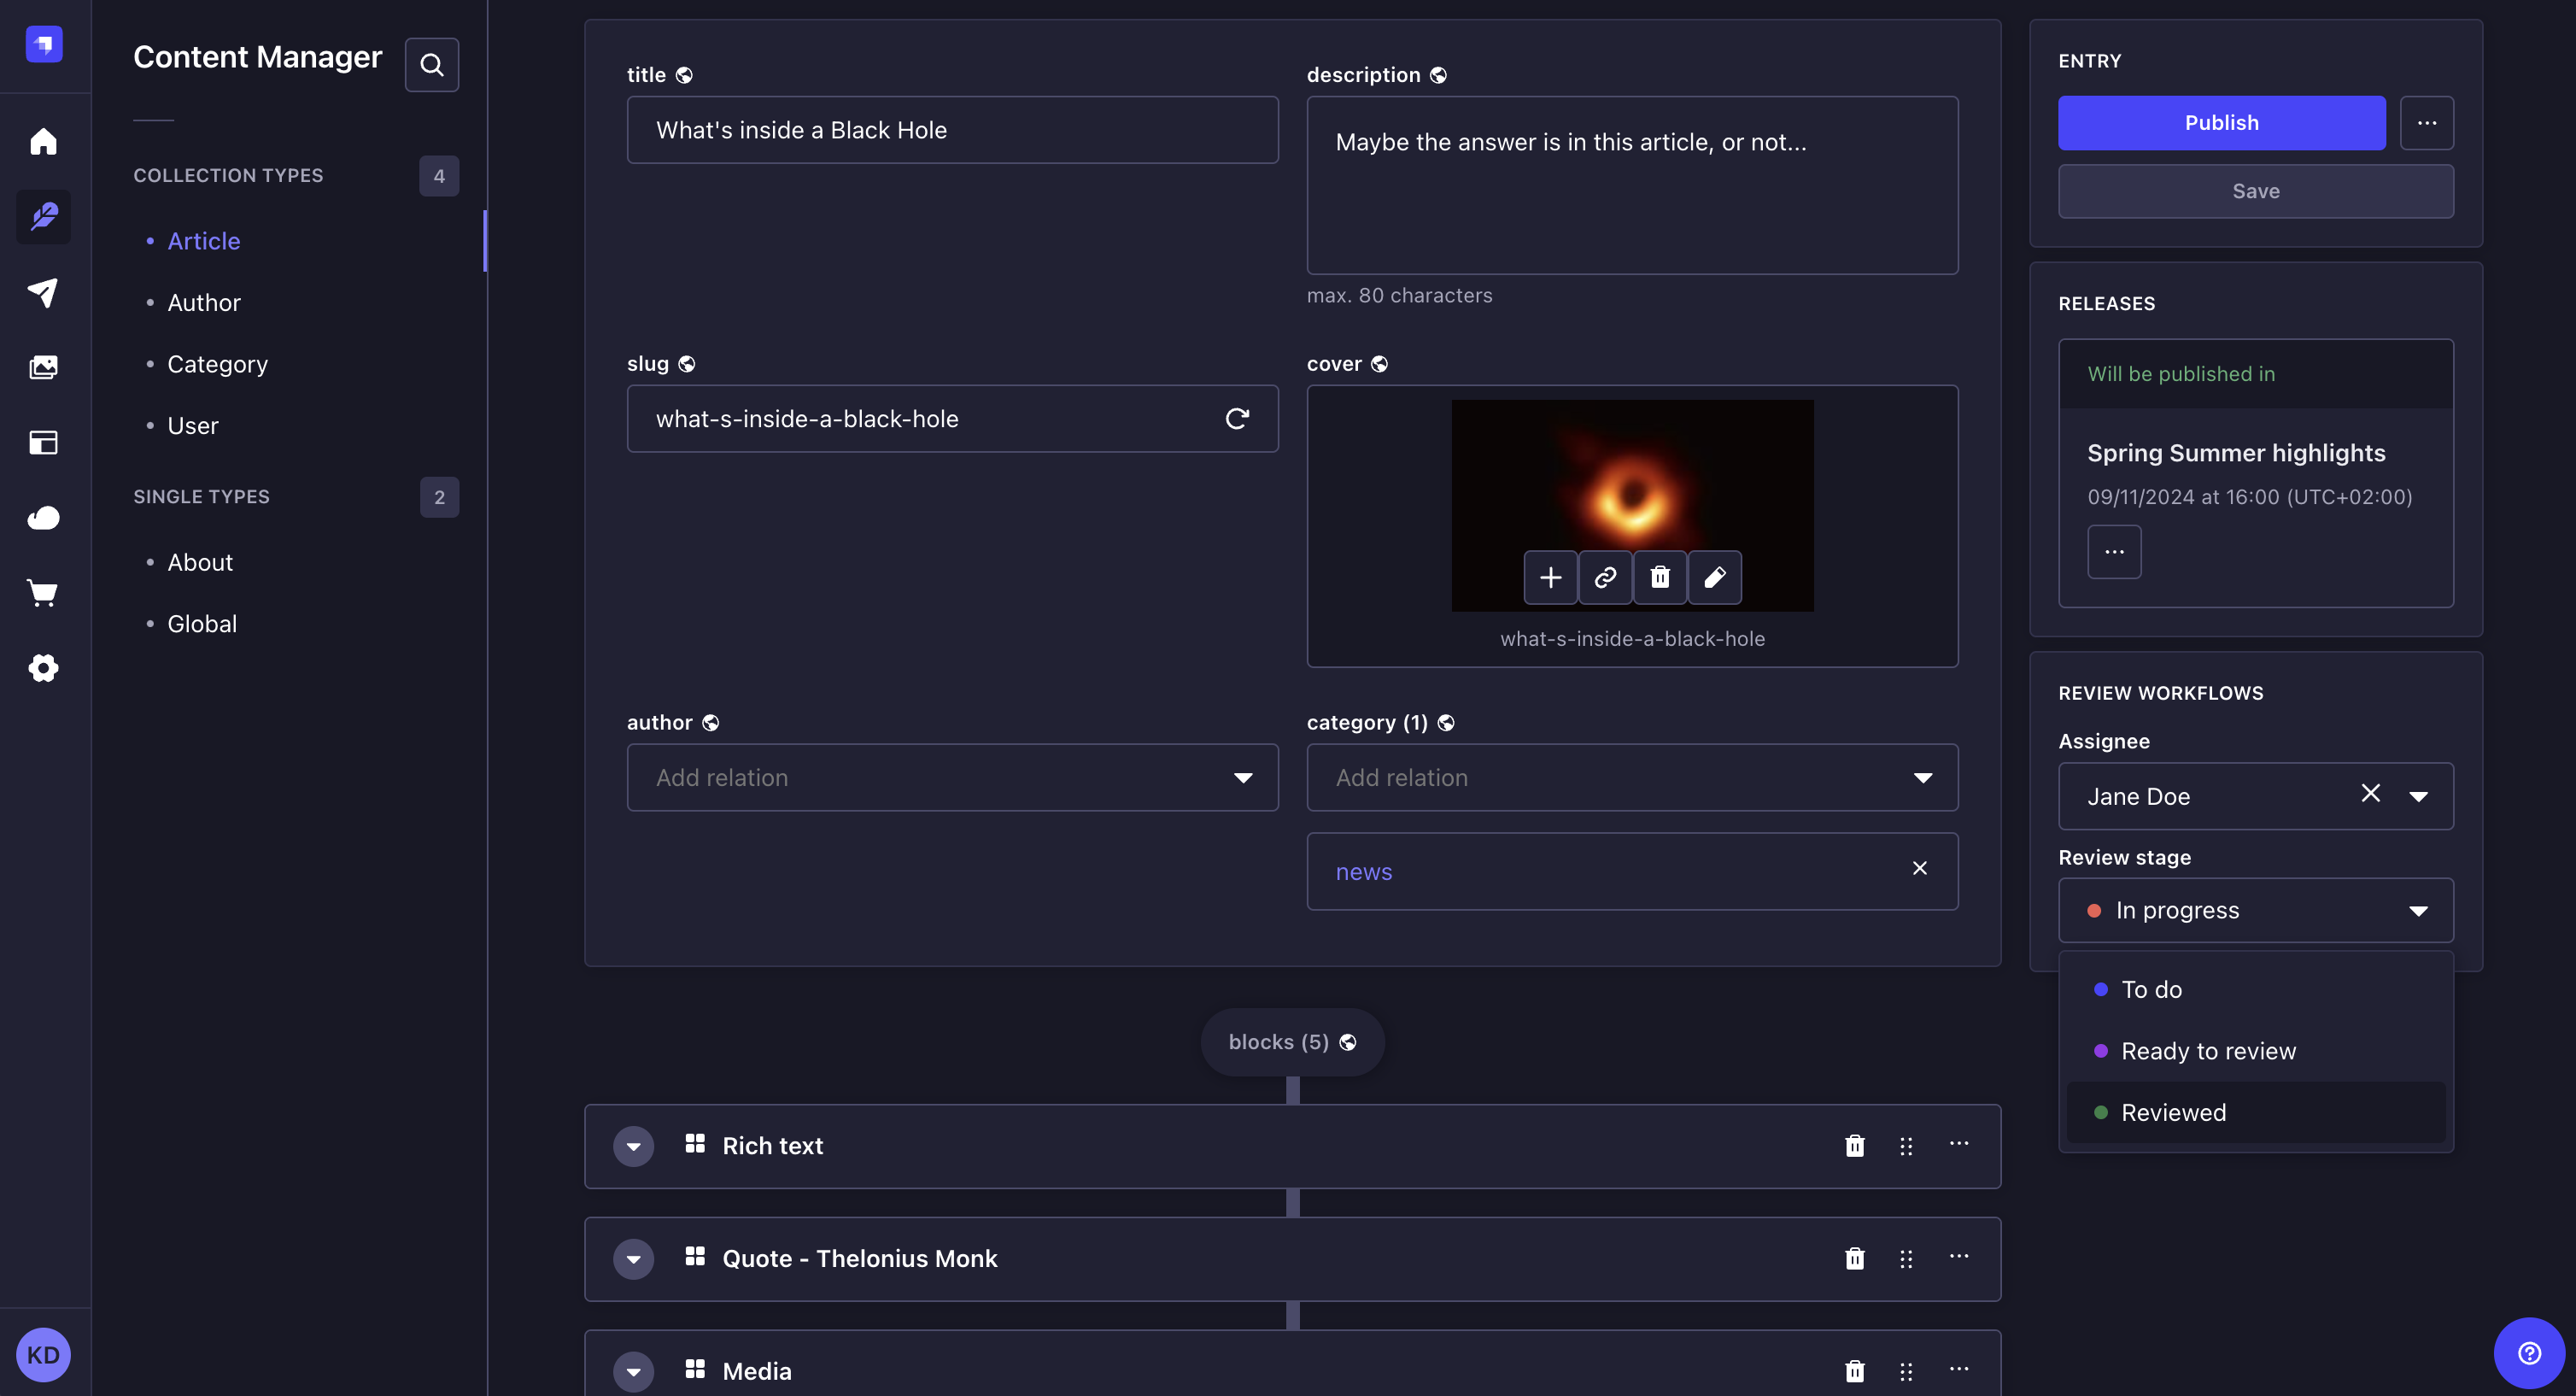Open Releases via the paper plane icon
The image size is (2576, 1396).
pos(43,292)
